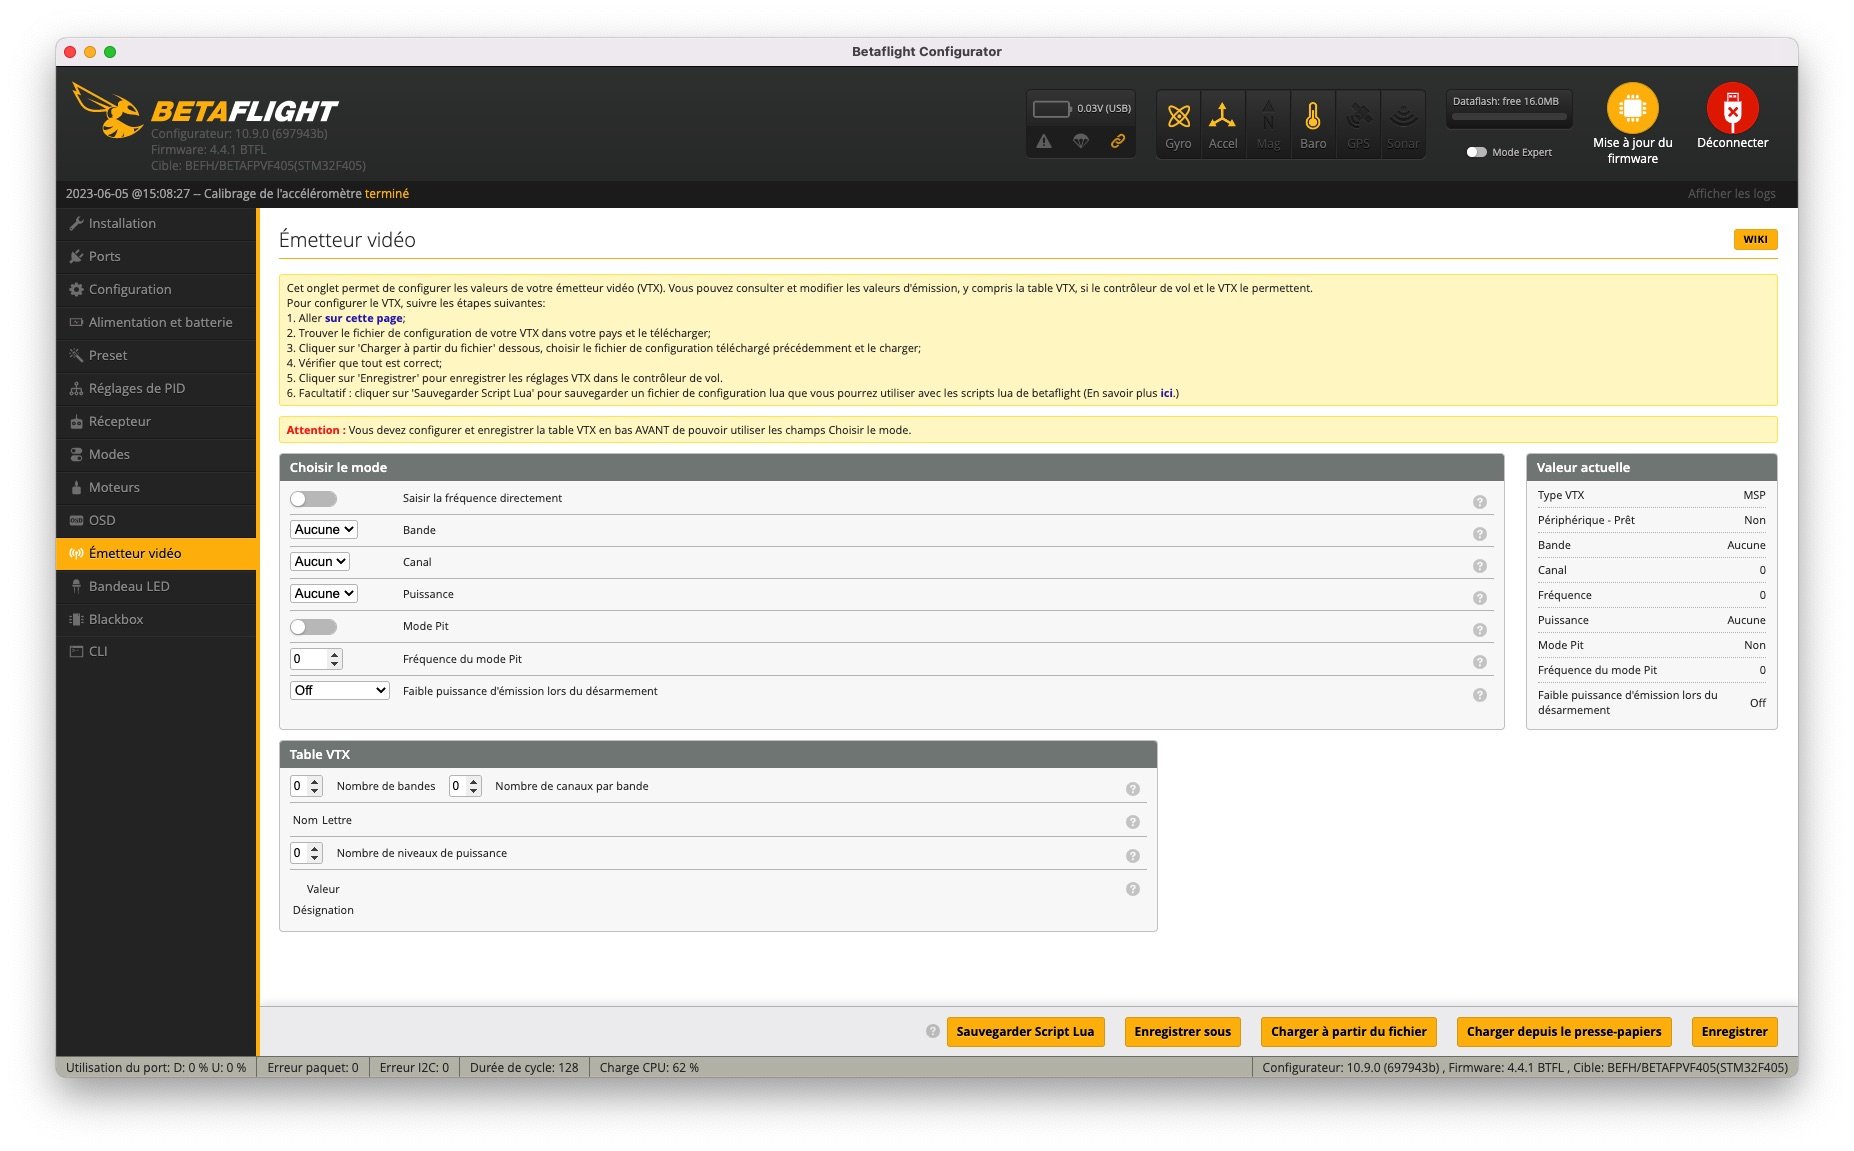Click the Nombre de bandes stepper
Screen dimensions: 1854x1151
(x=306, y=786)
